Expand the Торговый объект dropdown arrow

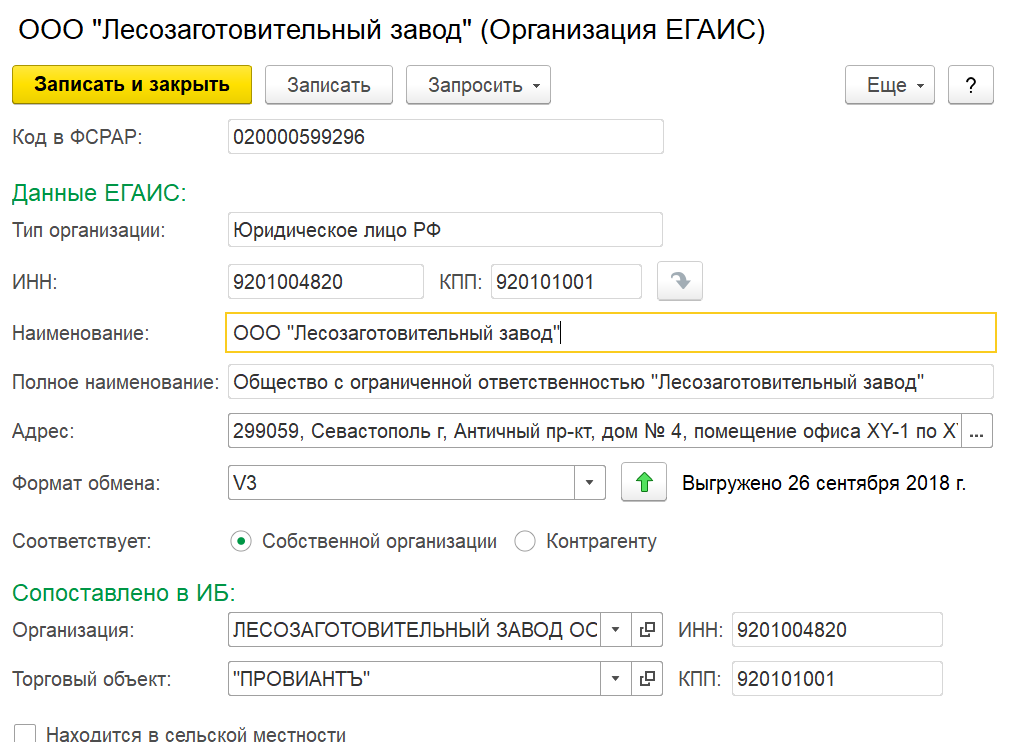[x=616, y=679]
